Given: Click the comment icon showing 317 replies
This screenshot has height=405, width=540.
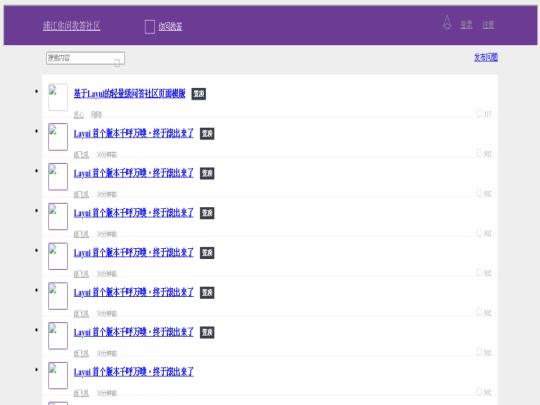Looking at the screenshot, I should pyautogui.click(x=479, y=113).
